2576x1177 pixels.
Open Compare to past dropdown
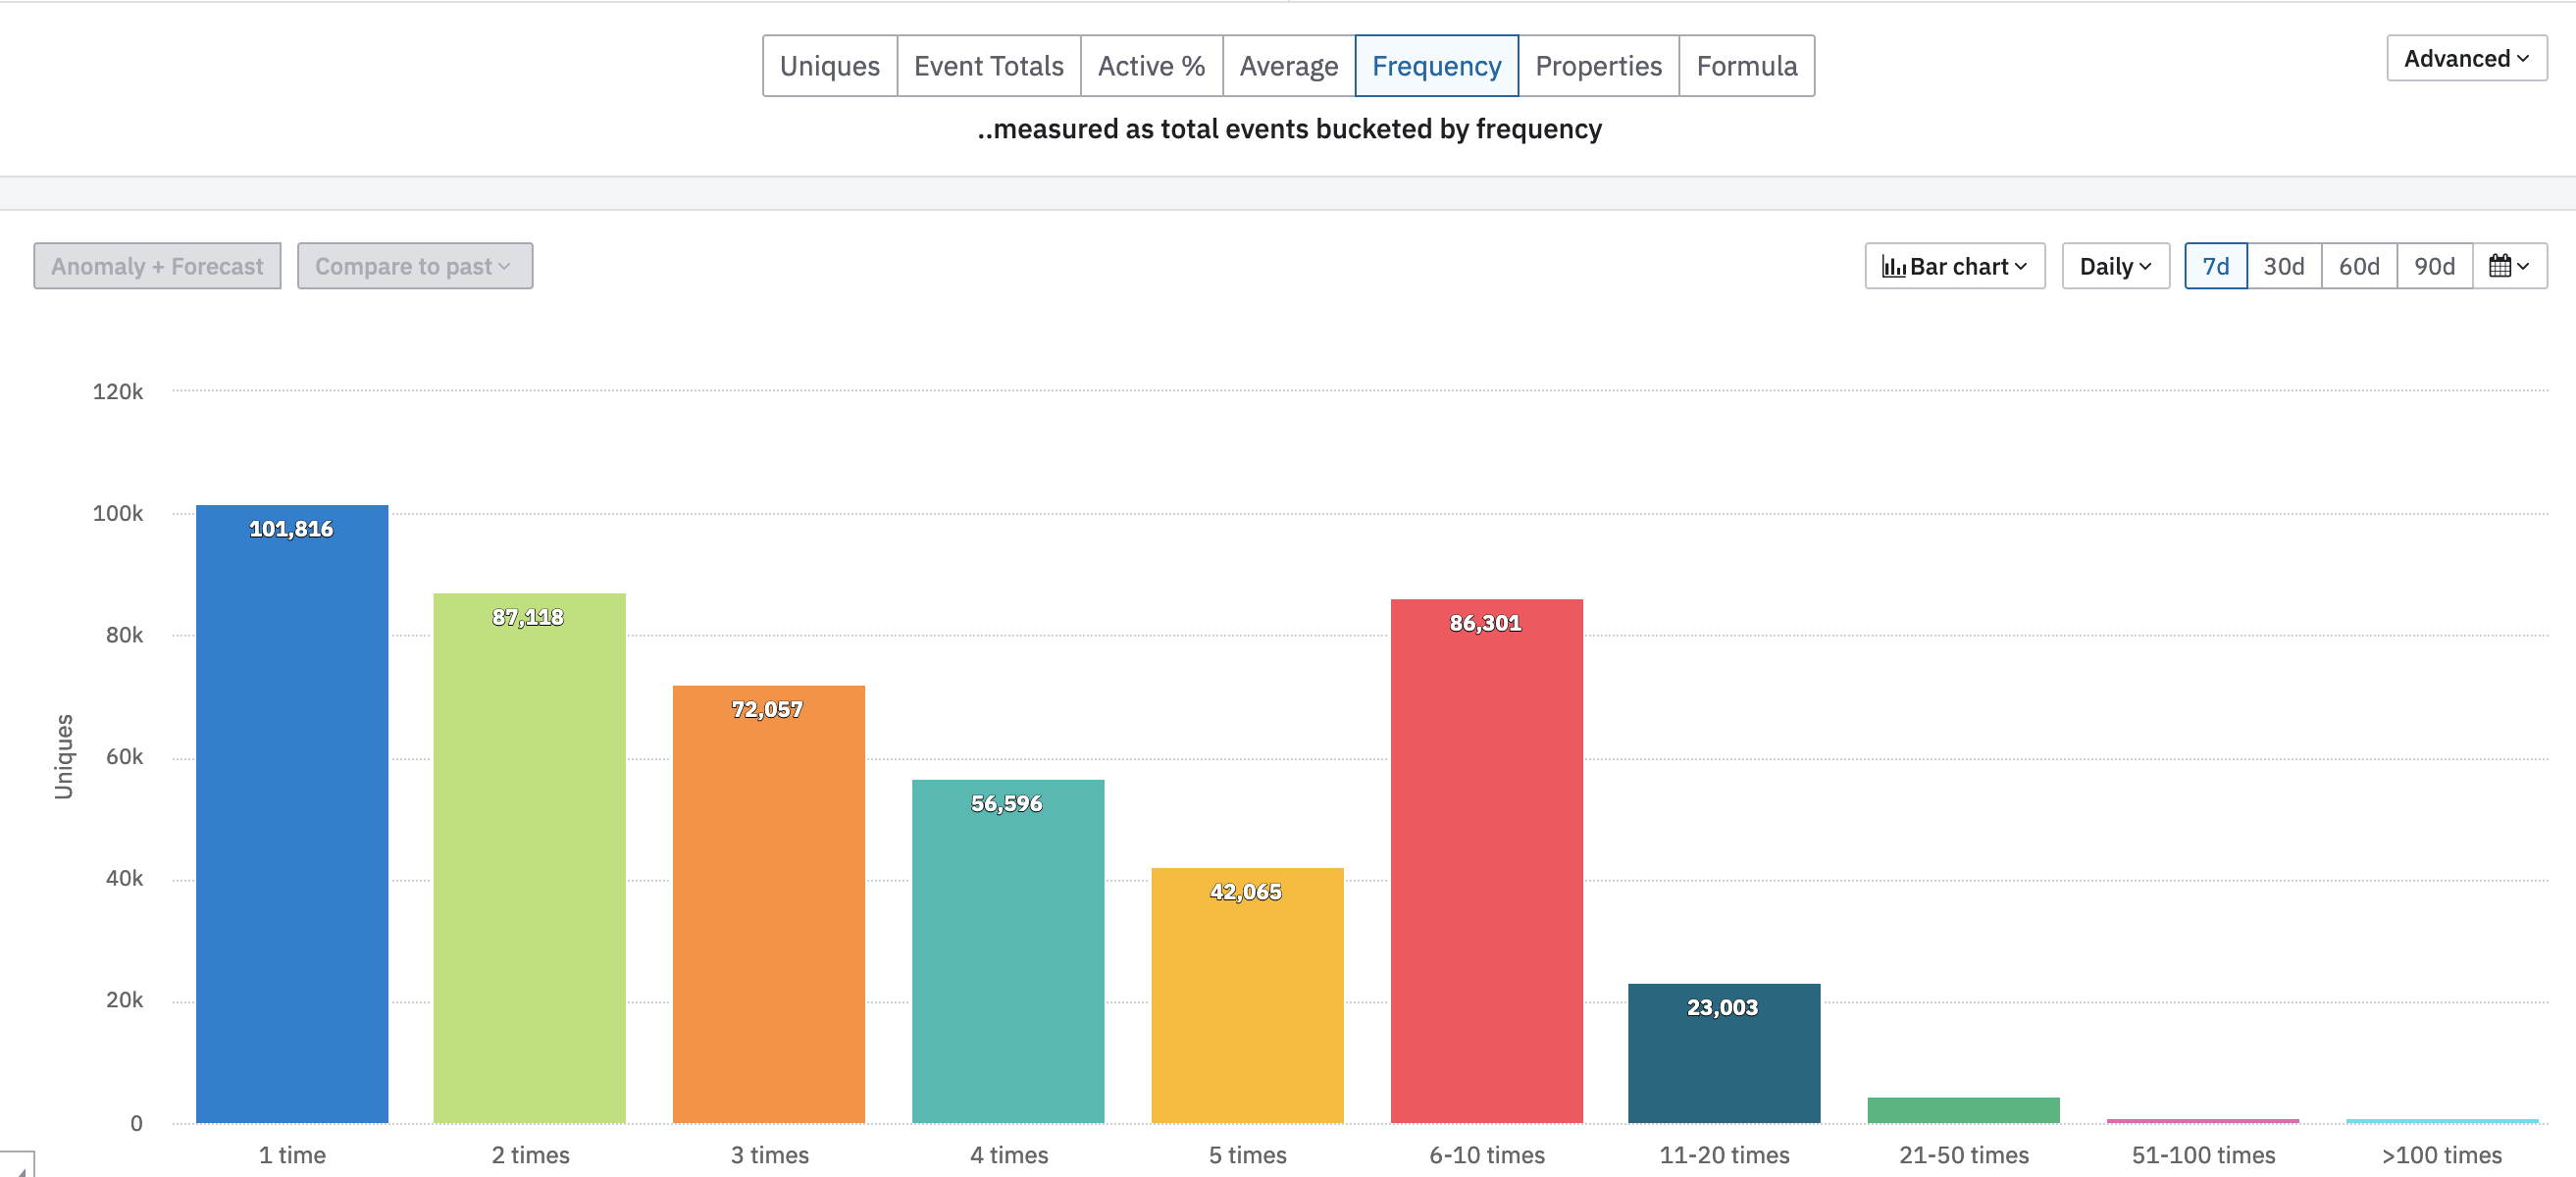[x=414, y=266]
